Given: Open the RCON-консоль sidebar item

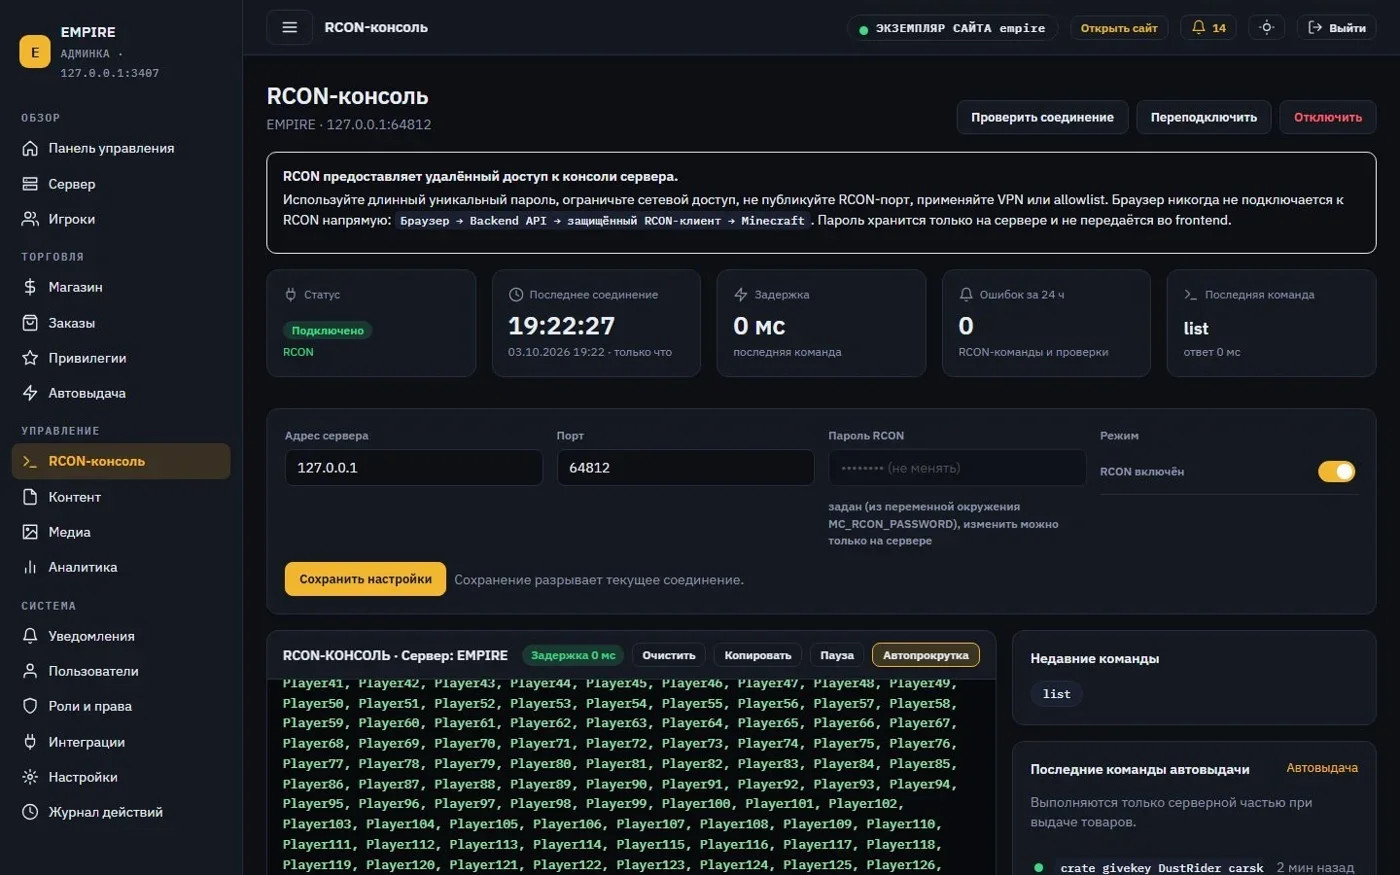Looking at the screenshot, I should [121, 461].
